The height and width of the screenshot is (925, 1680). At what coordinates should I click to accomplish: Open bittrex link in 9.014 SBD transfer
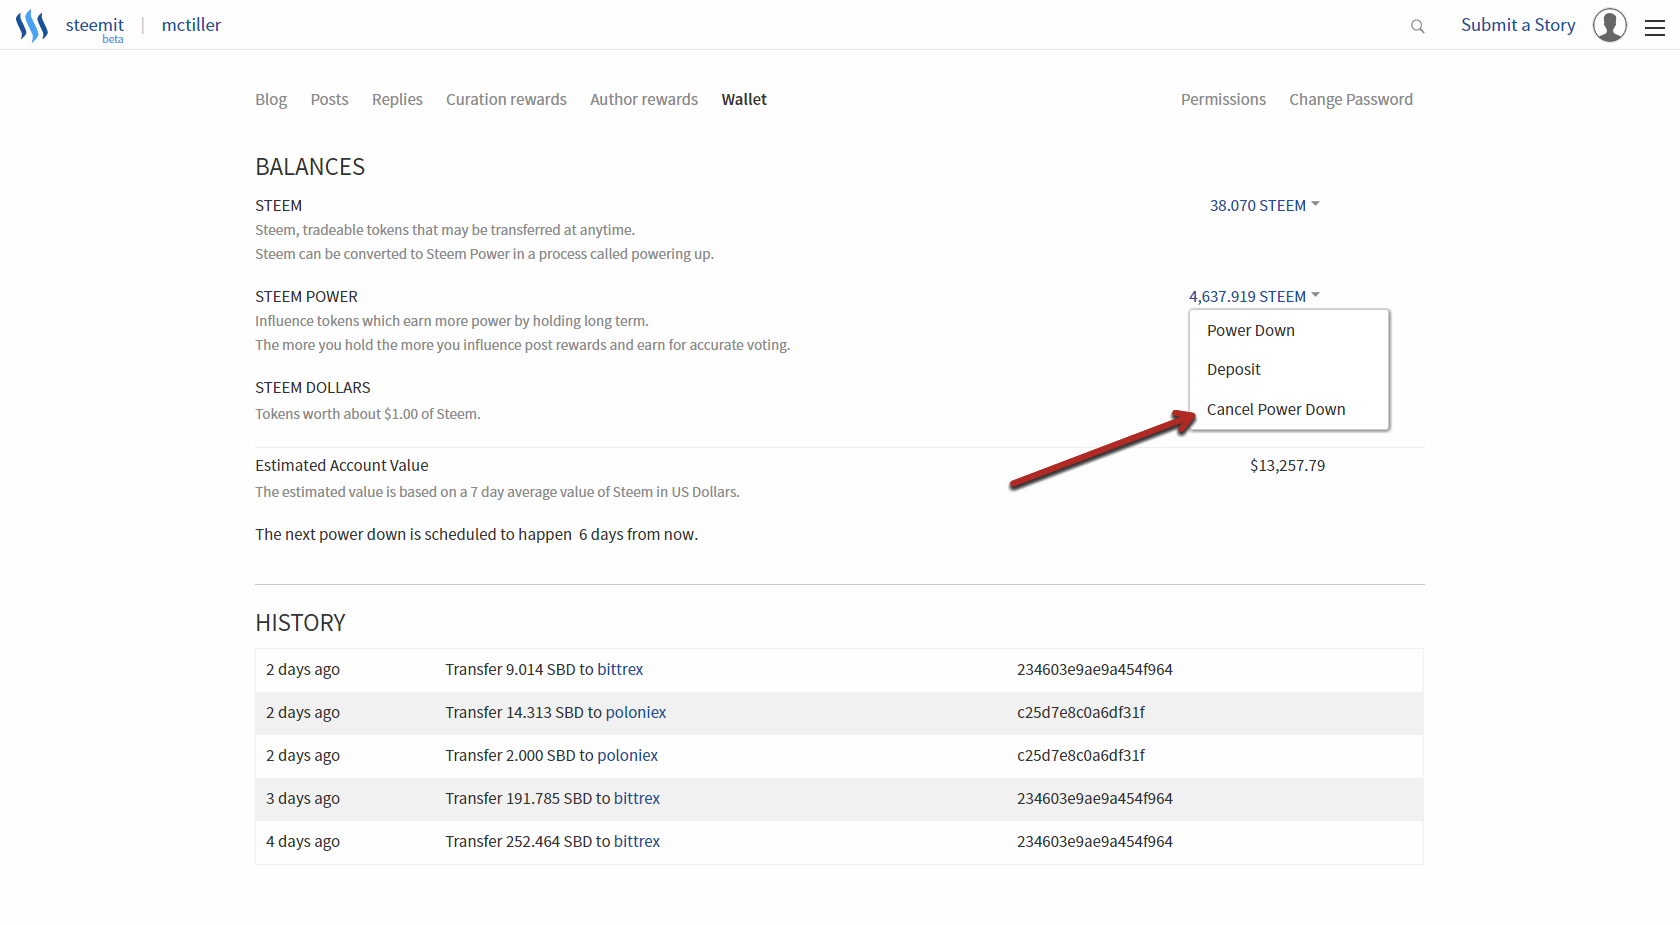point(620,669)
